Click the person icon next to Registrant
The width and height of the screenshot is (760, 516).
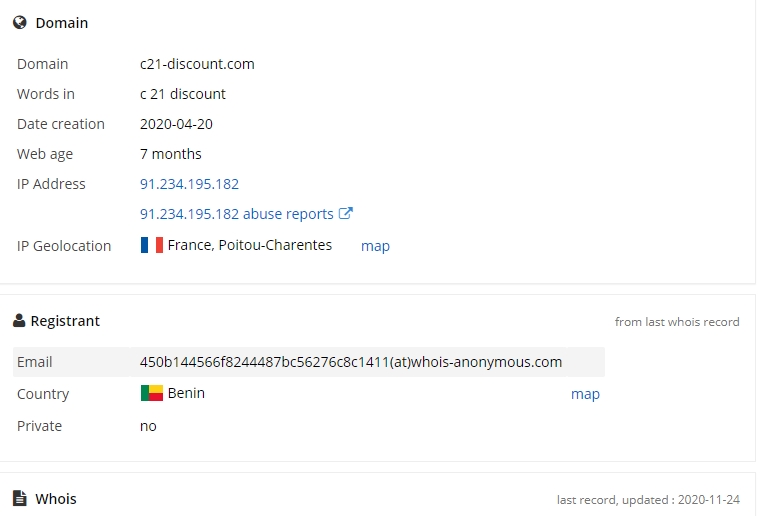(19, 321)
